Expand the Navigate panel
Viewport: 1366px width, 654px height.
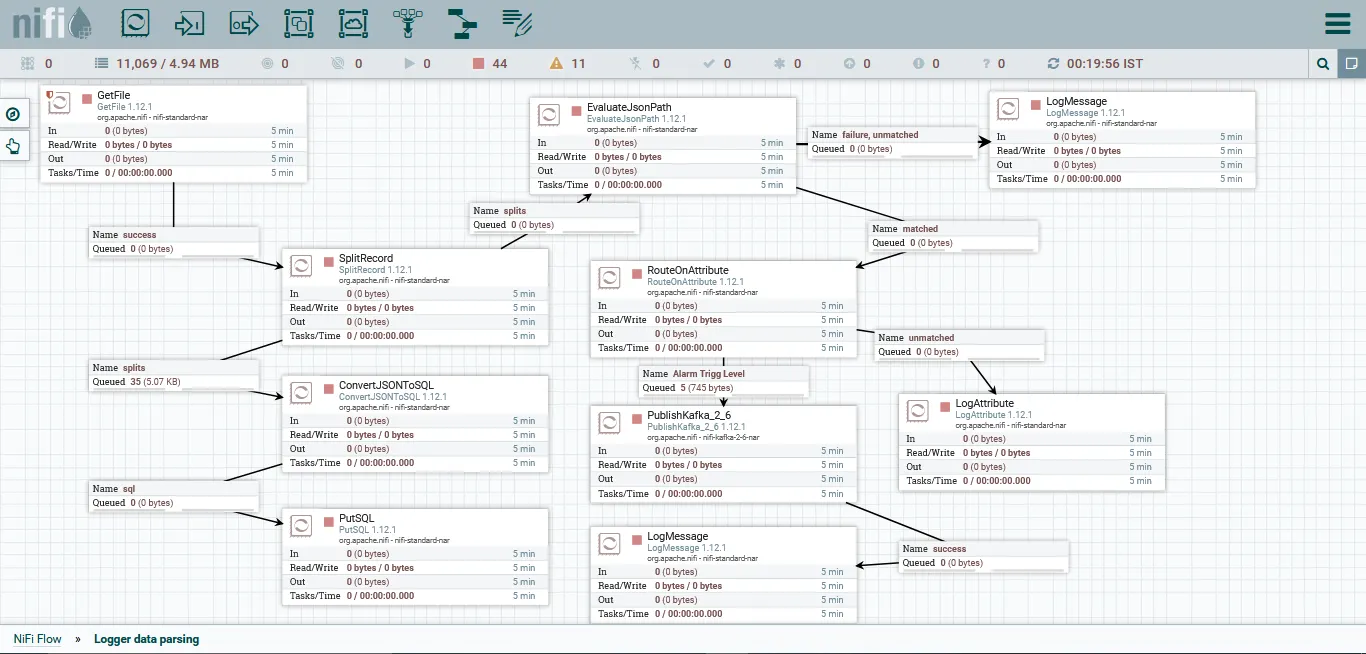(x=13, y=114)
